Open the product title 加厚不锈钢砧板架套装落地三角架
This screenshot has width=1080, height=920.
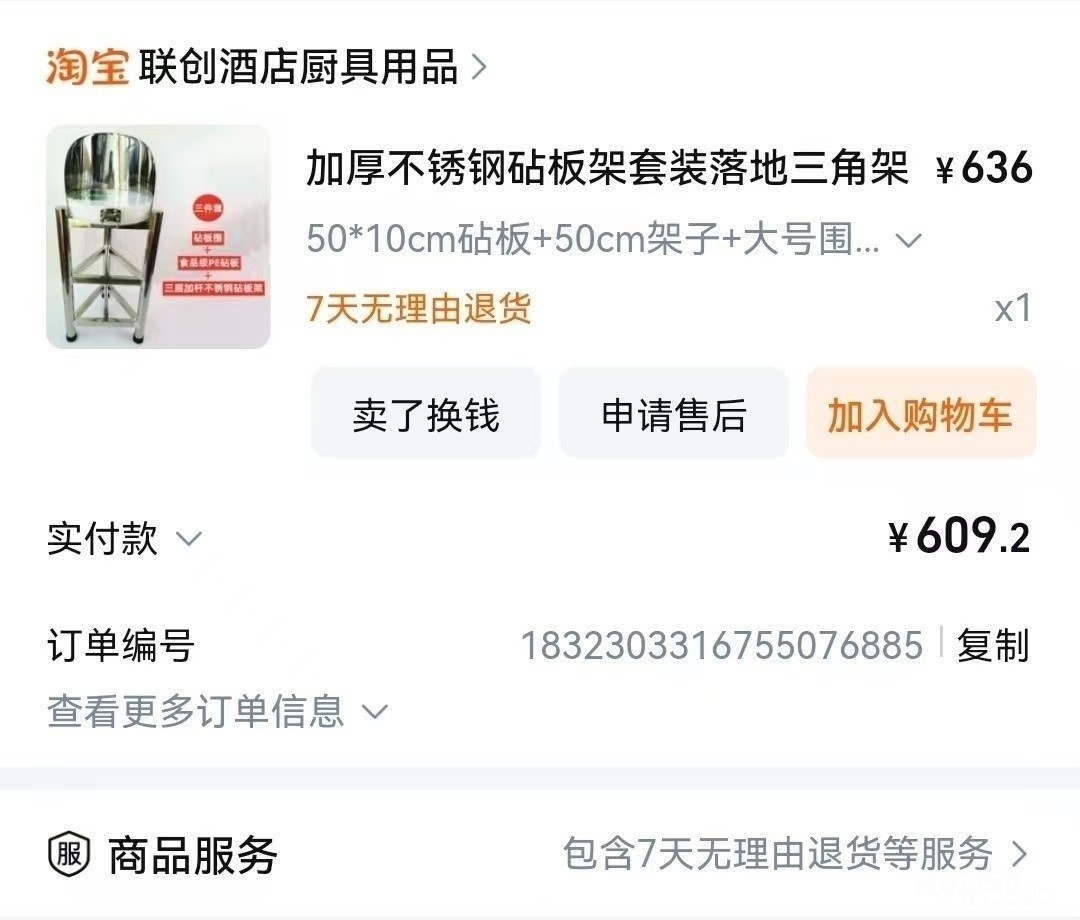coord(607,167)
